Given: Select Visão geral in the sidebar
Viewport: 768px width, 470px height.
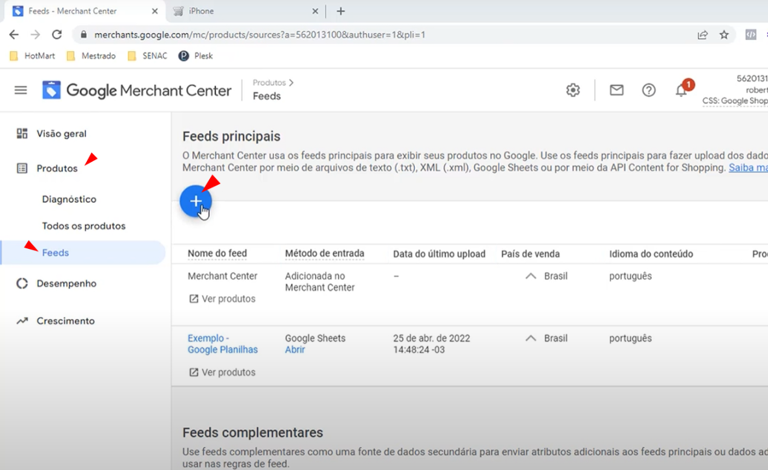Looking at the screenshot, I should tap(61, 133).
